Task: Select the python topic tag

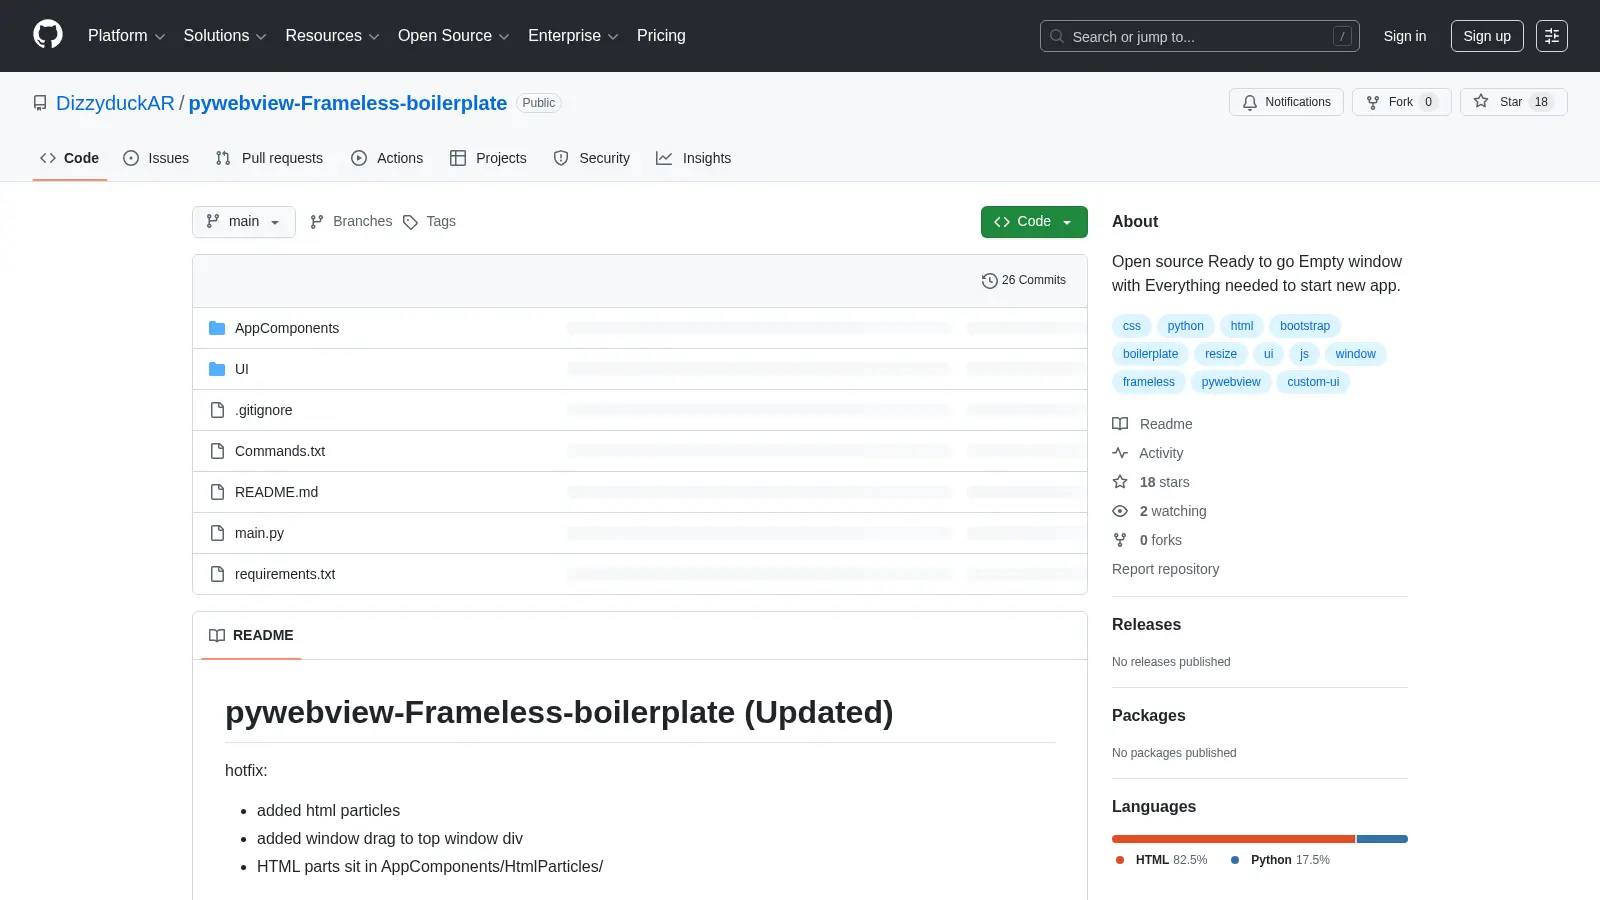Action: point(1185,326)
